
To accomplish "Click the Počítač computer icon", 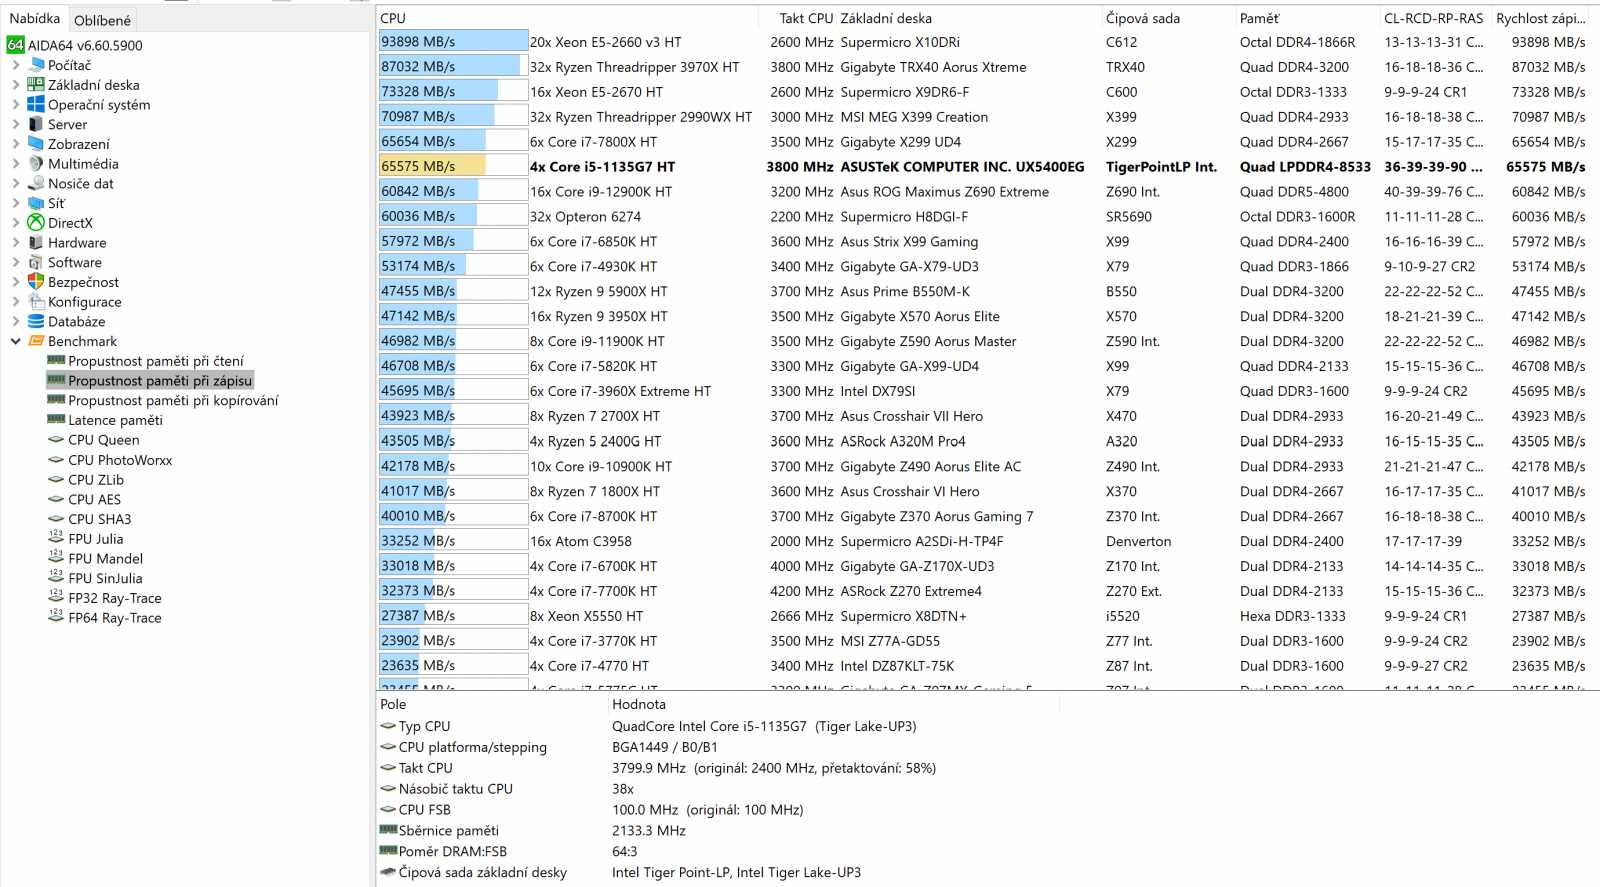I will 37,65.
